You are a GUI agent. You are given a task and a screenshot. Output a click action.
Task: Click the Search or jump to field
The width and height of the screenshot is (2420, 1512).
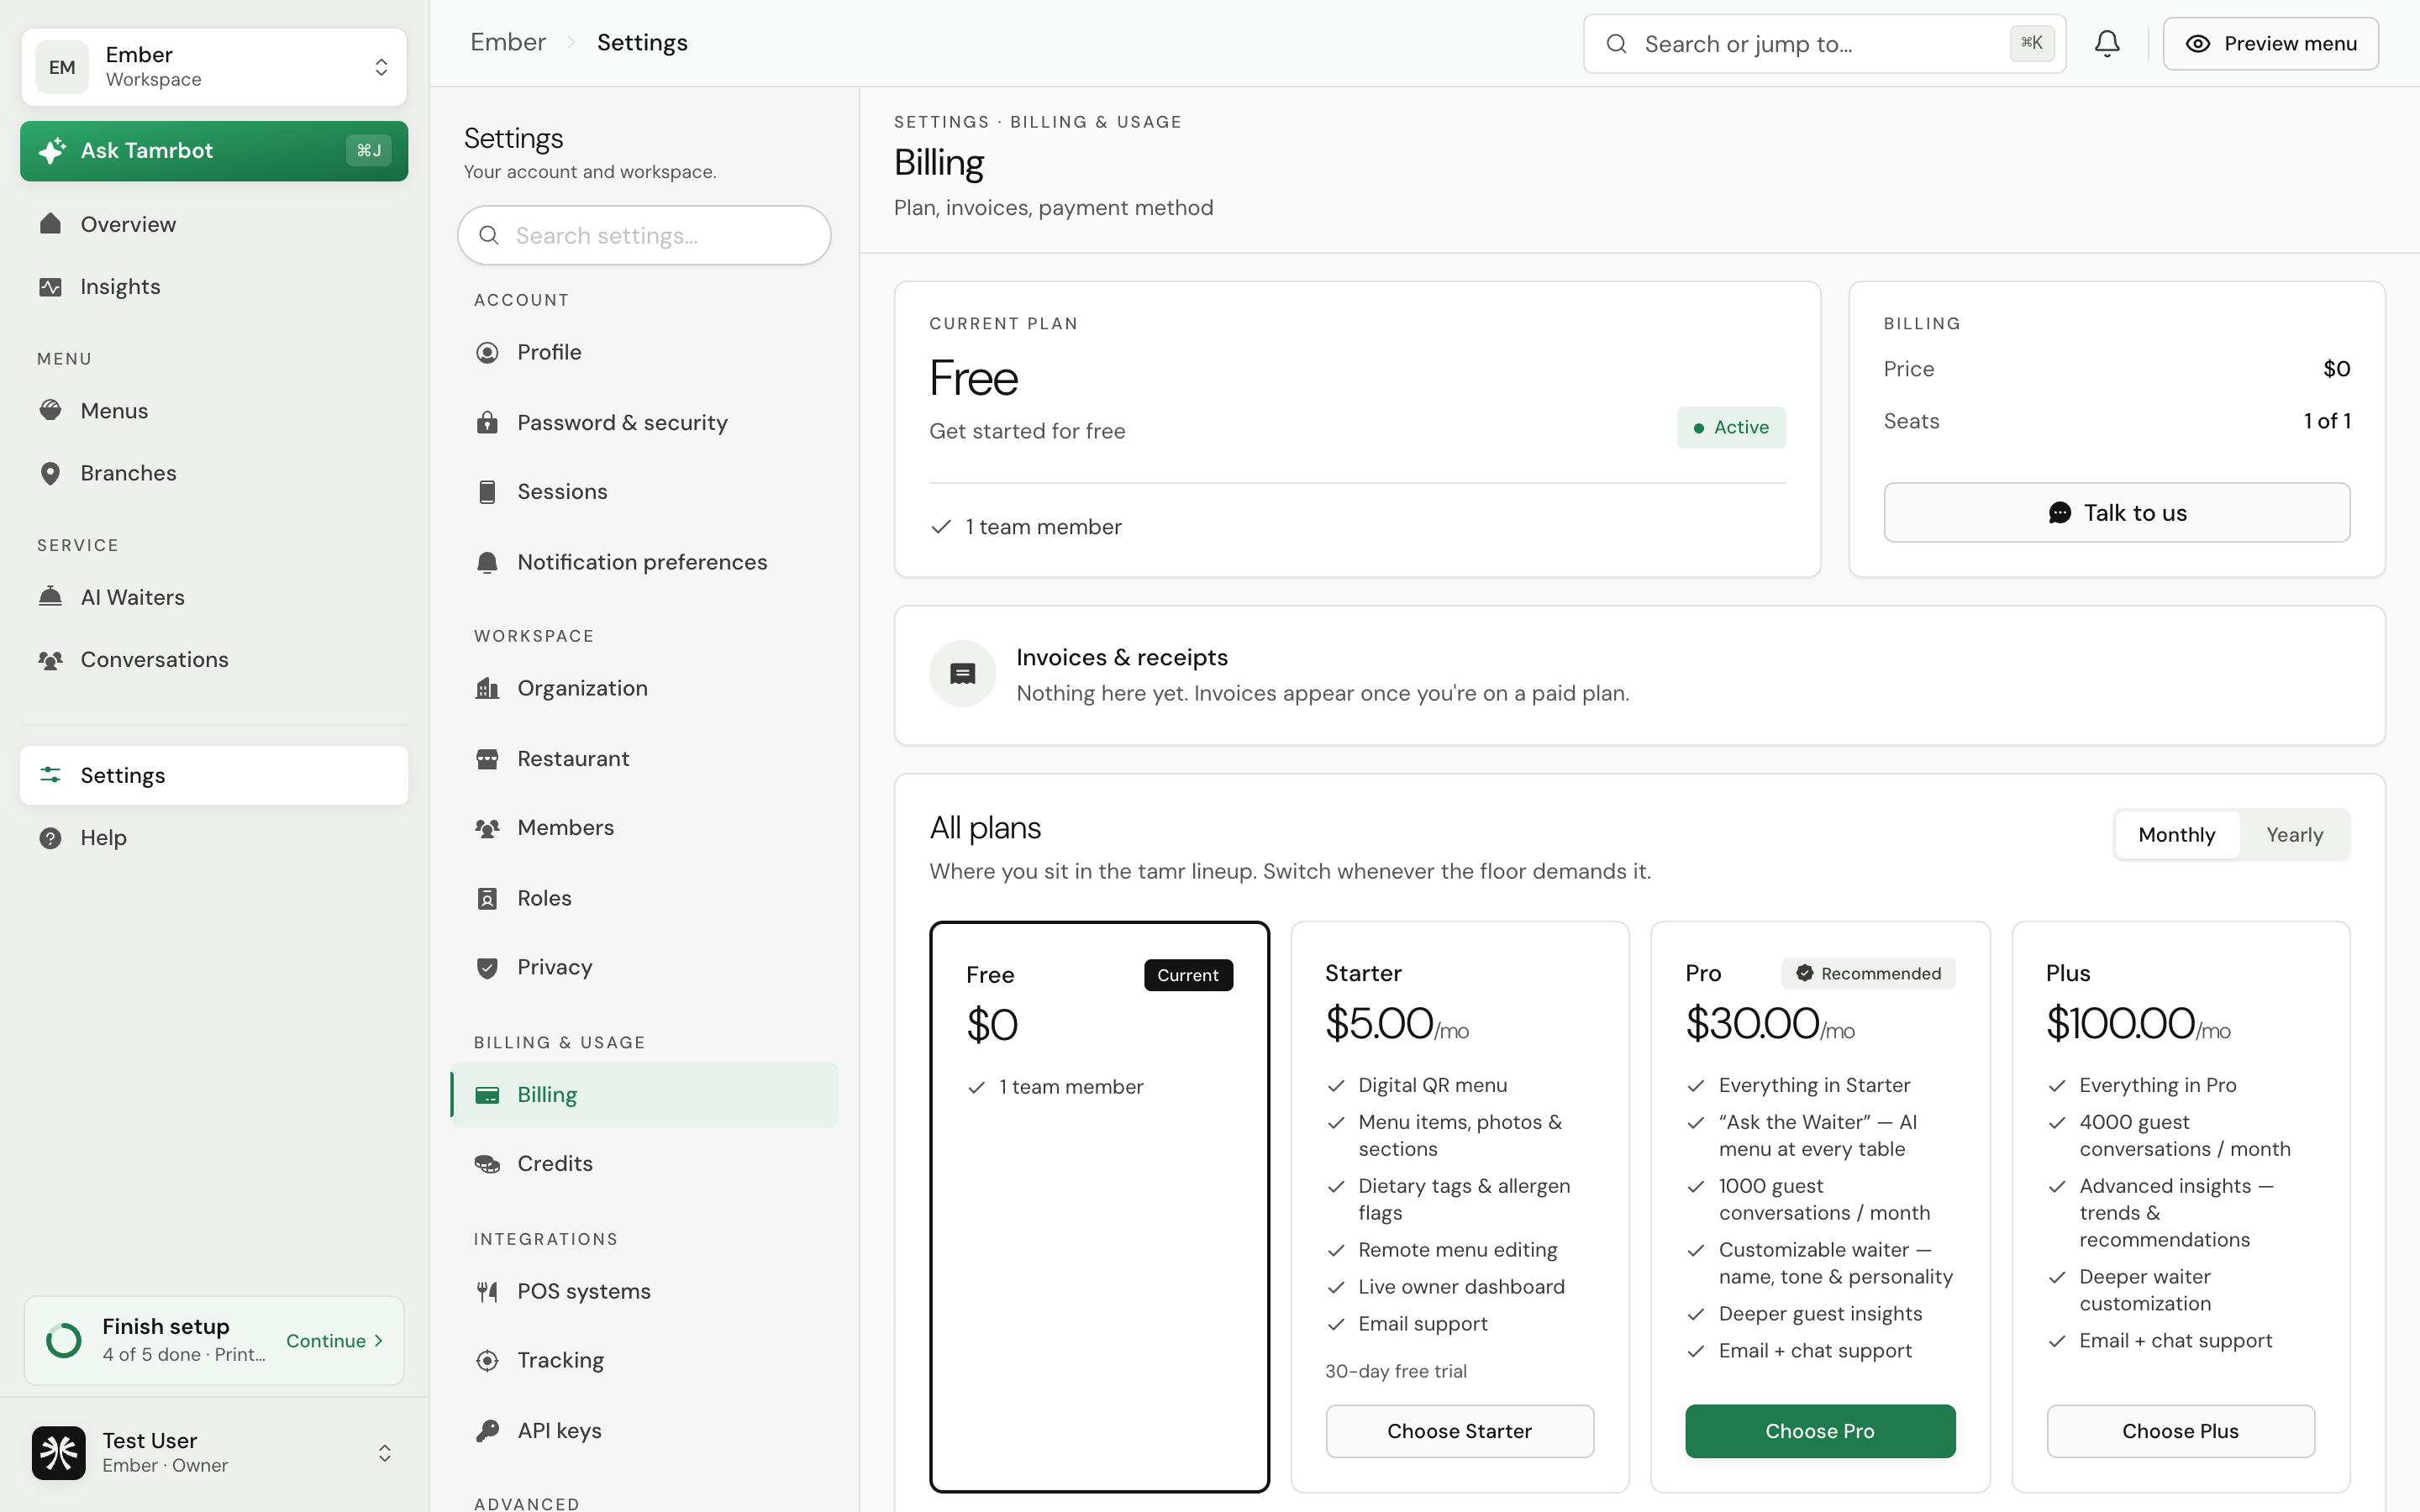pyautogui.click(x=1824, y=43)
